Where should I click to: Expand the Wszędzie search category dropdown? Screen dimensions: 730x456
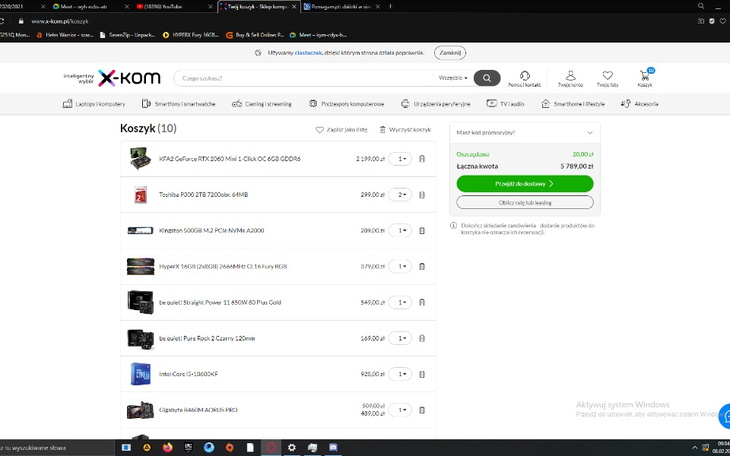(x=453, y=78)
